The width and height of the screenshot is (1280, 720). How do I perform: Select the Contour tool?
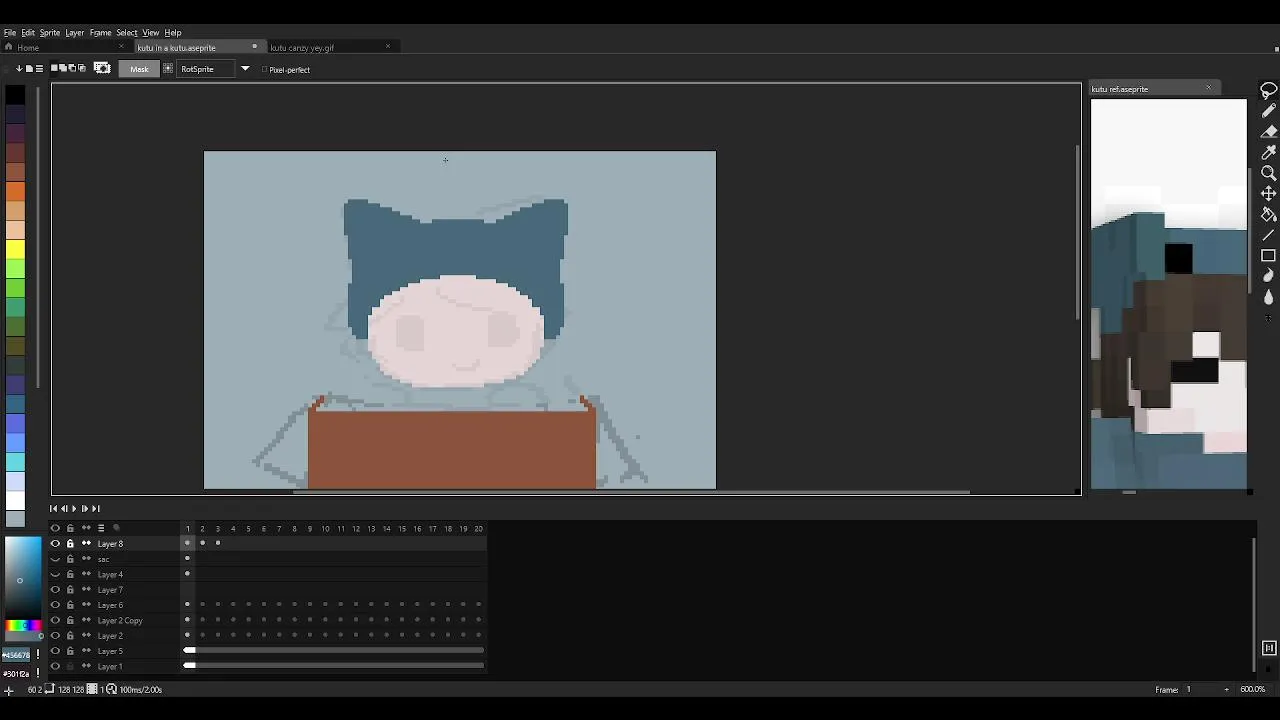[x=1269, y=276]
